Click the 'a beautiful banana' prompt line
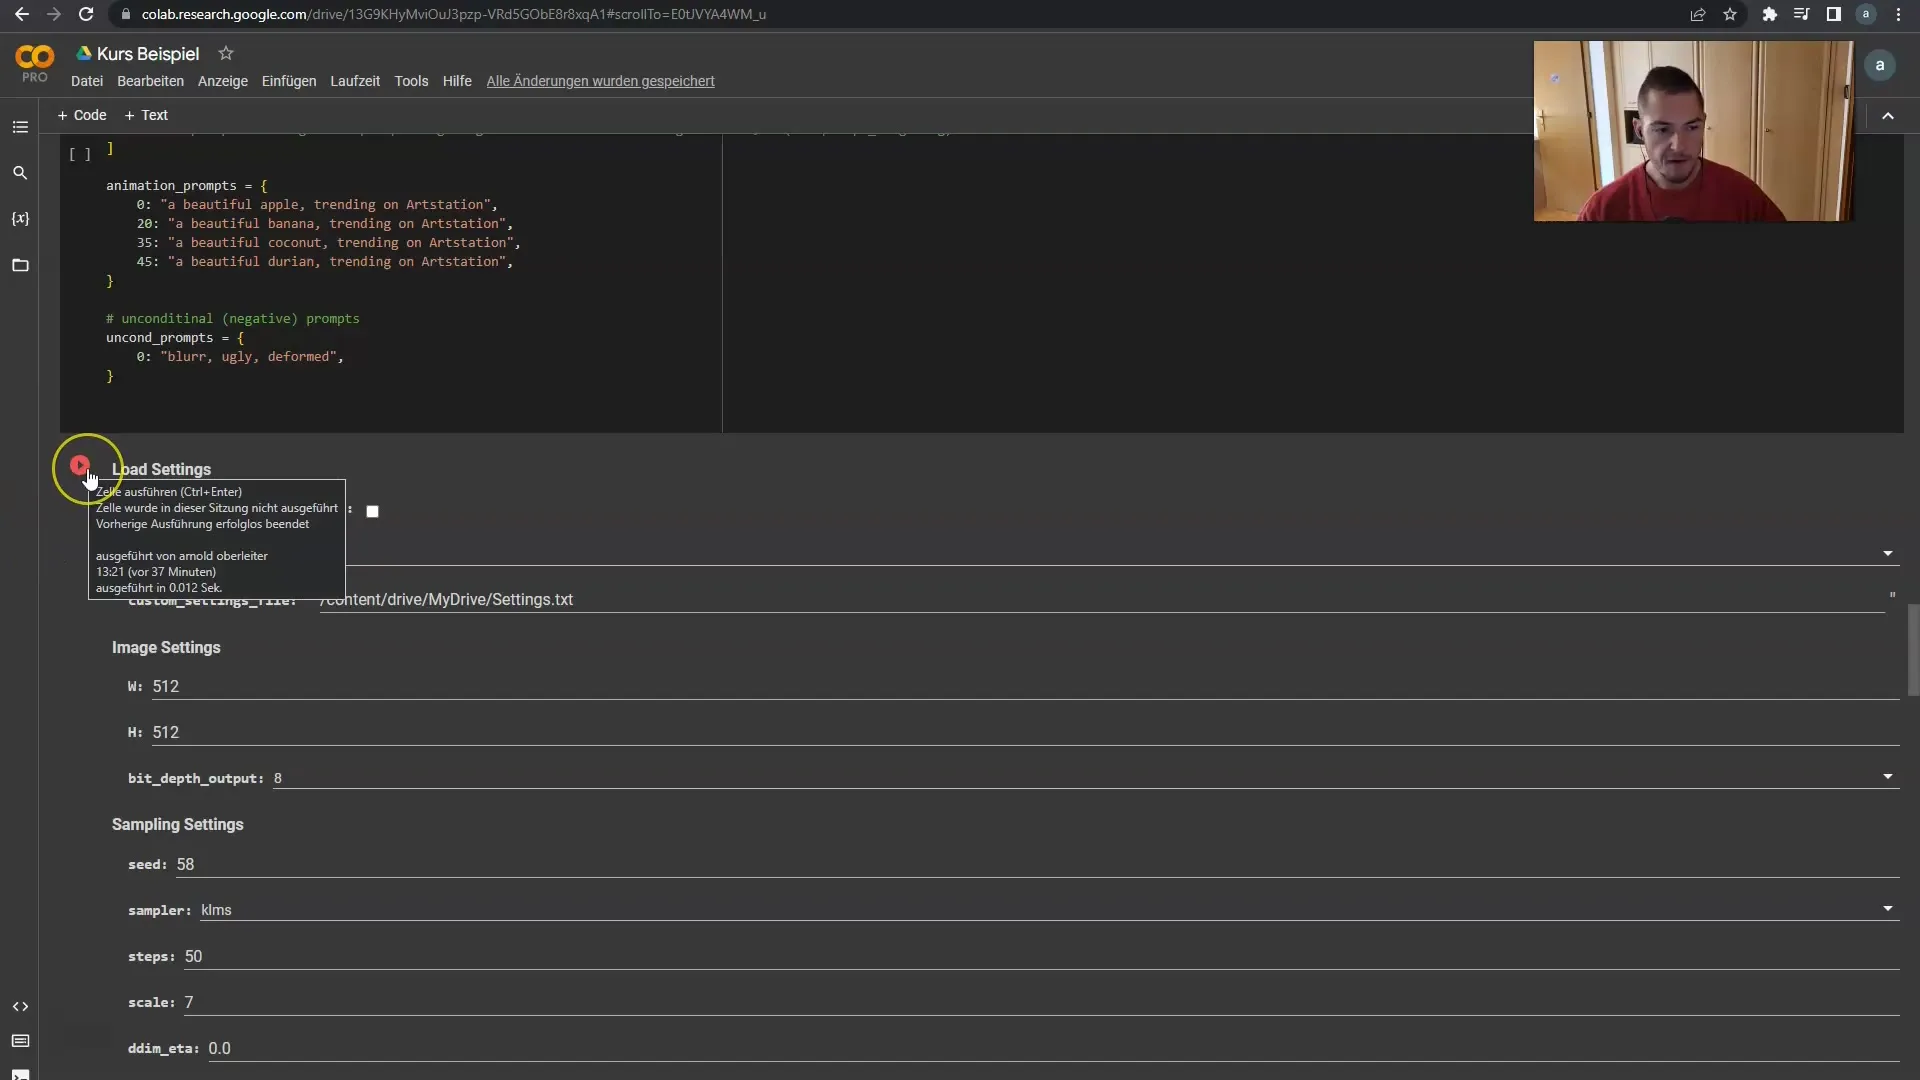 tap(325, 223)
